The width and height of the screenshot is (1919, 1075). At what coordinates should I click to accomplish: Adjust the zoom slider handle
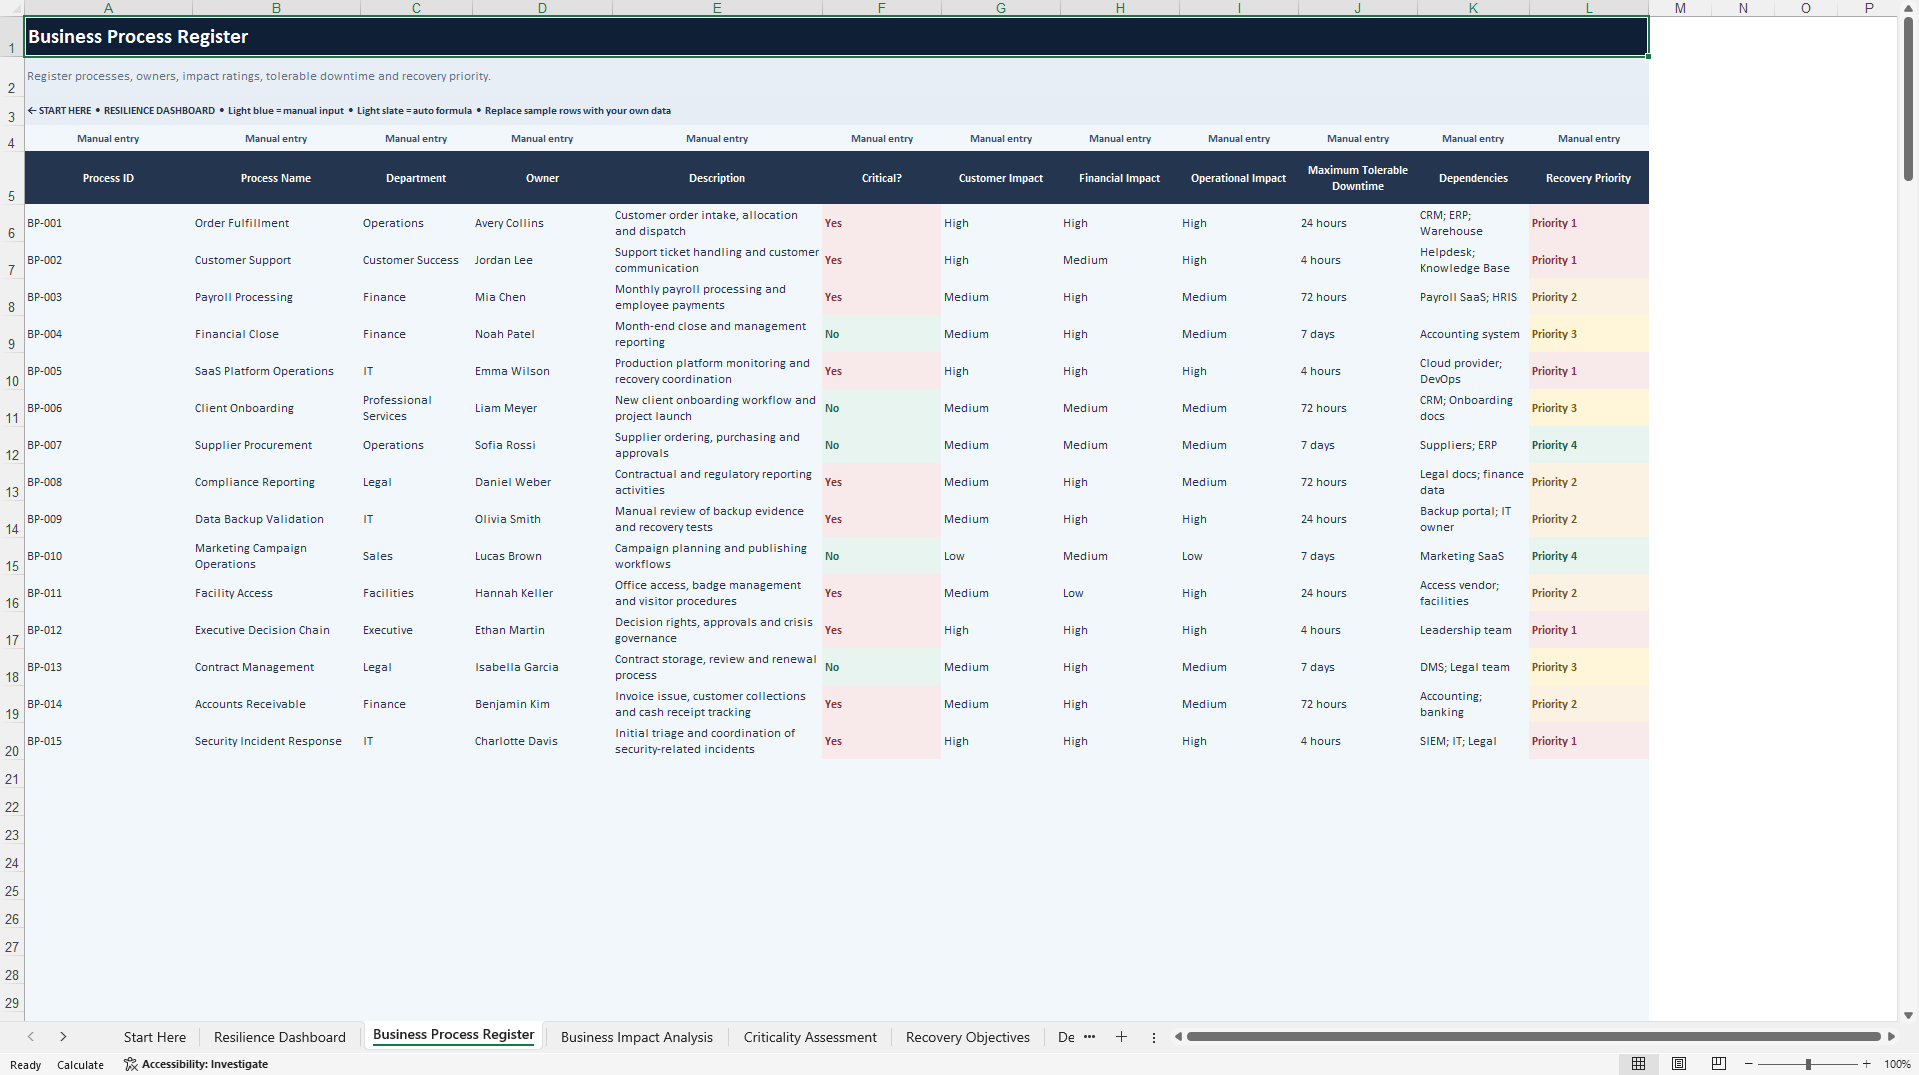1808,1064
